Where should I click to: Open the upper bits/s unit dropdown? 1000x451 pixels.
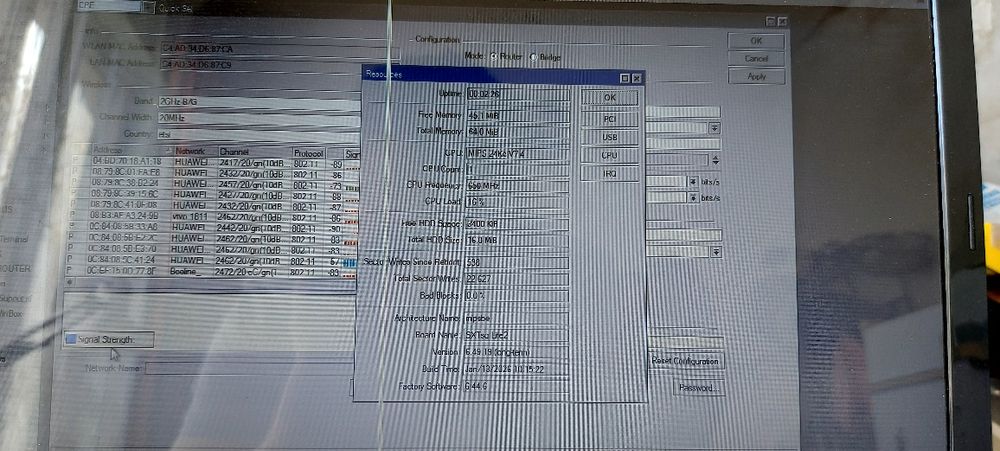pyautogui.click(x=693, y=182)
